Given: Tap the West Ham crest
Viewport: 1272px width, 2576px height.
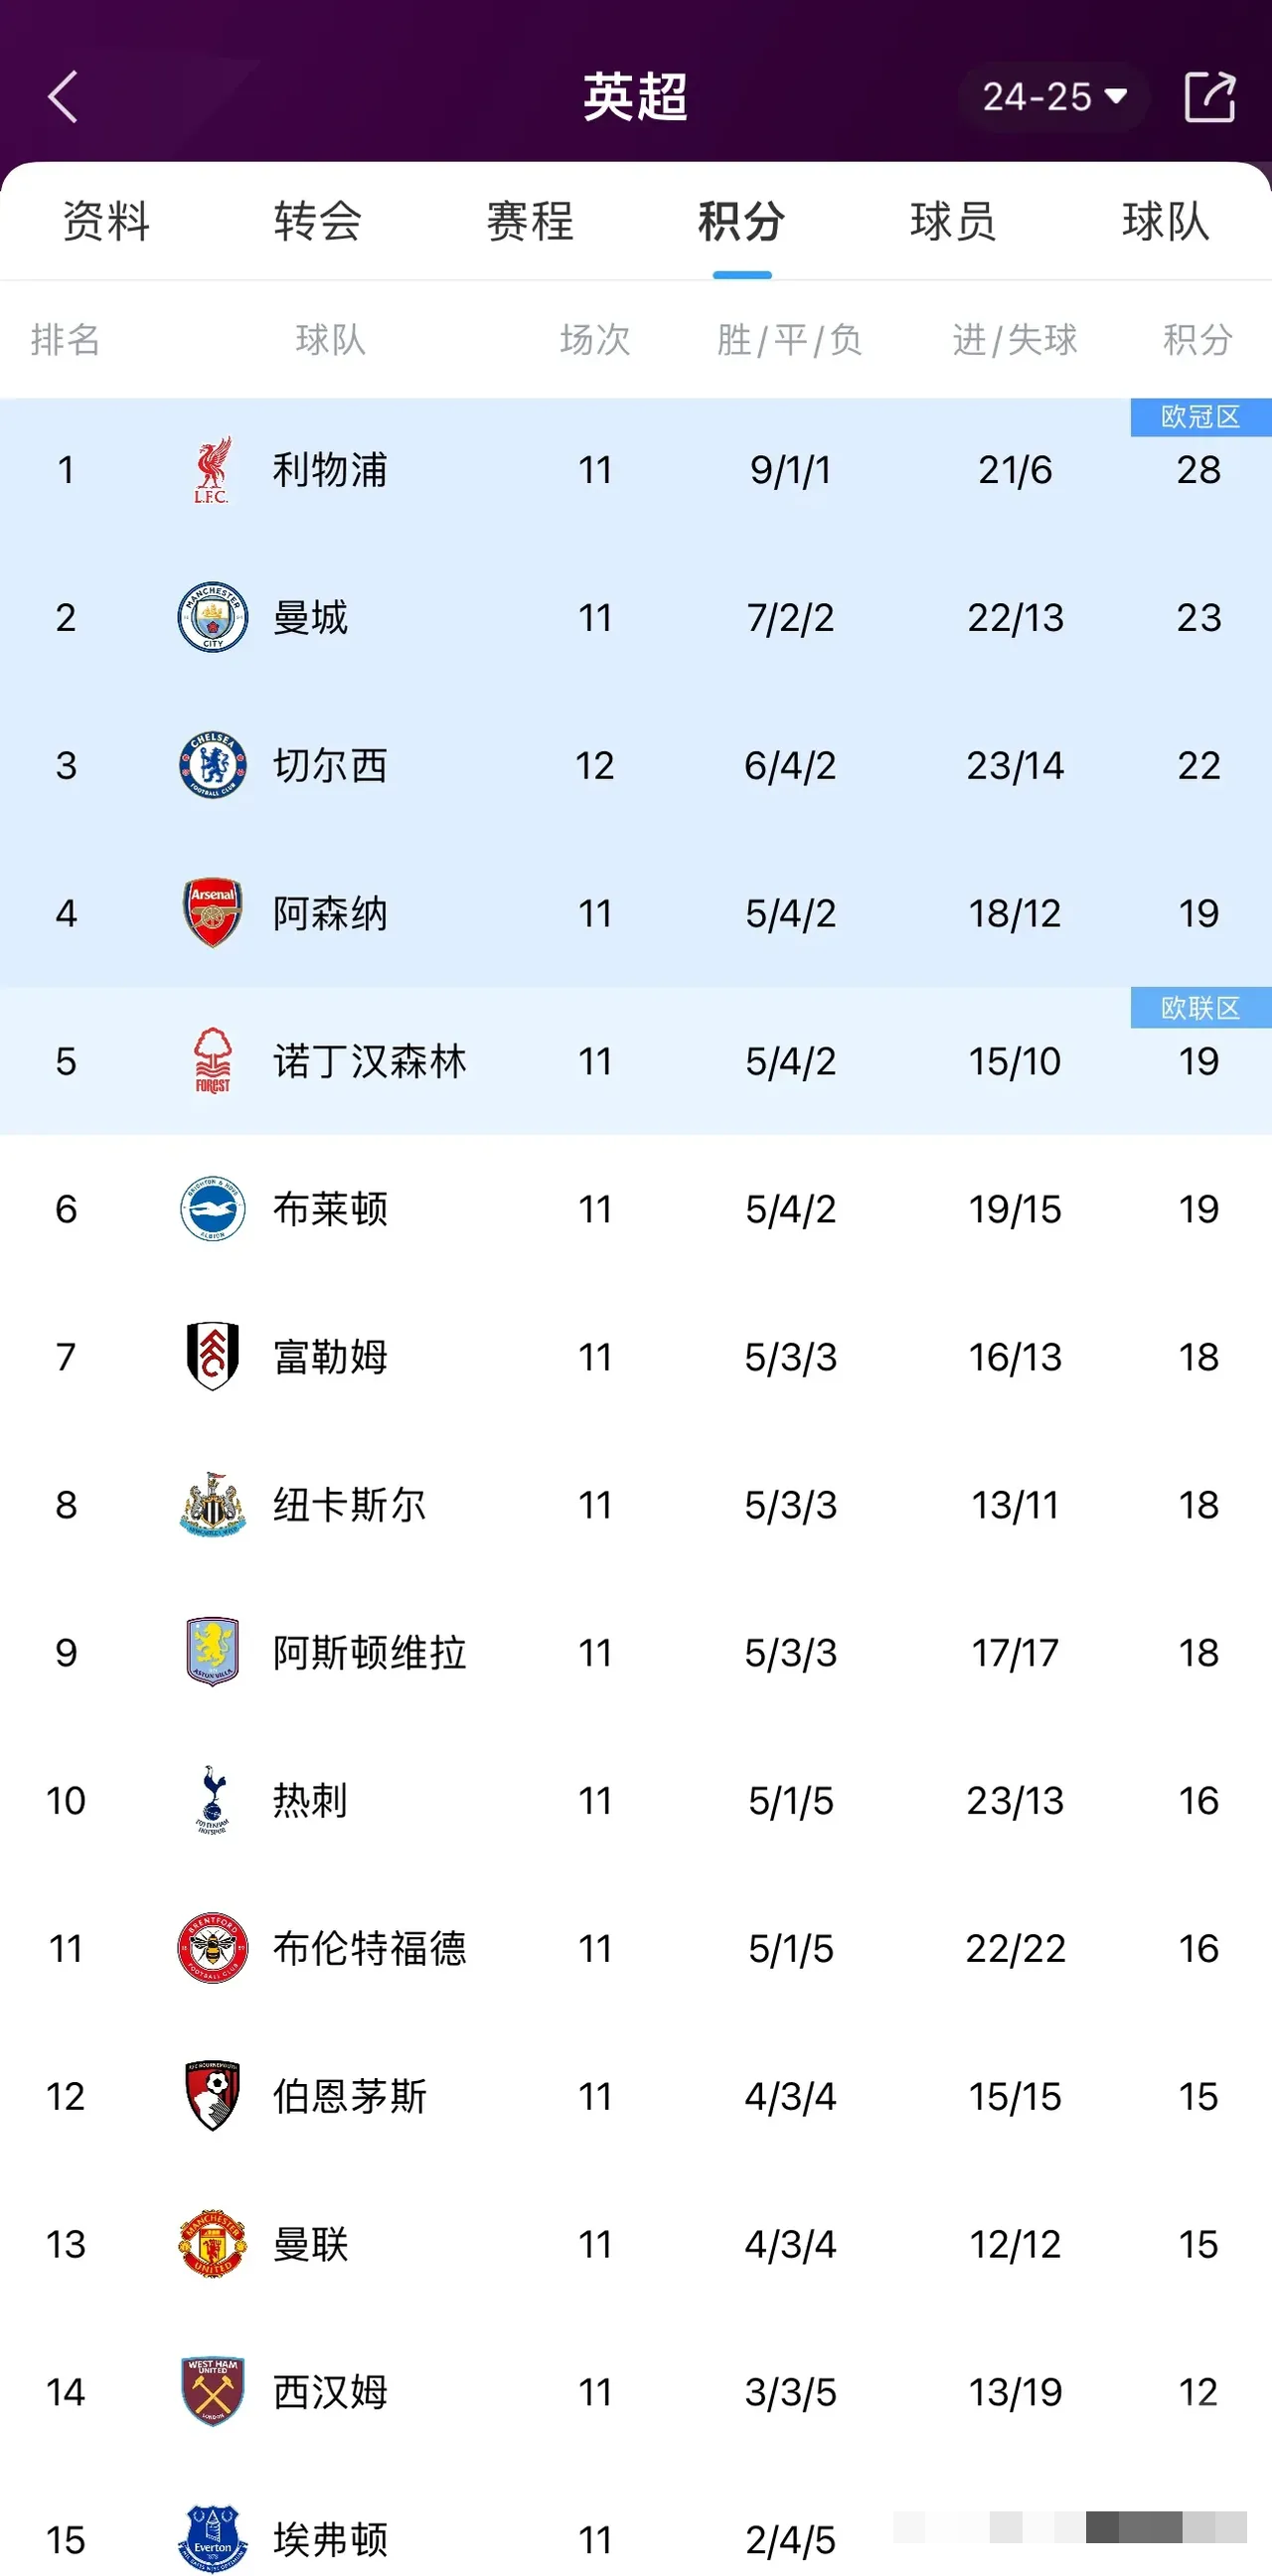Looking at the screenshot, I should click(212, 2392).
